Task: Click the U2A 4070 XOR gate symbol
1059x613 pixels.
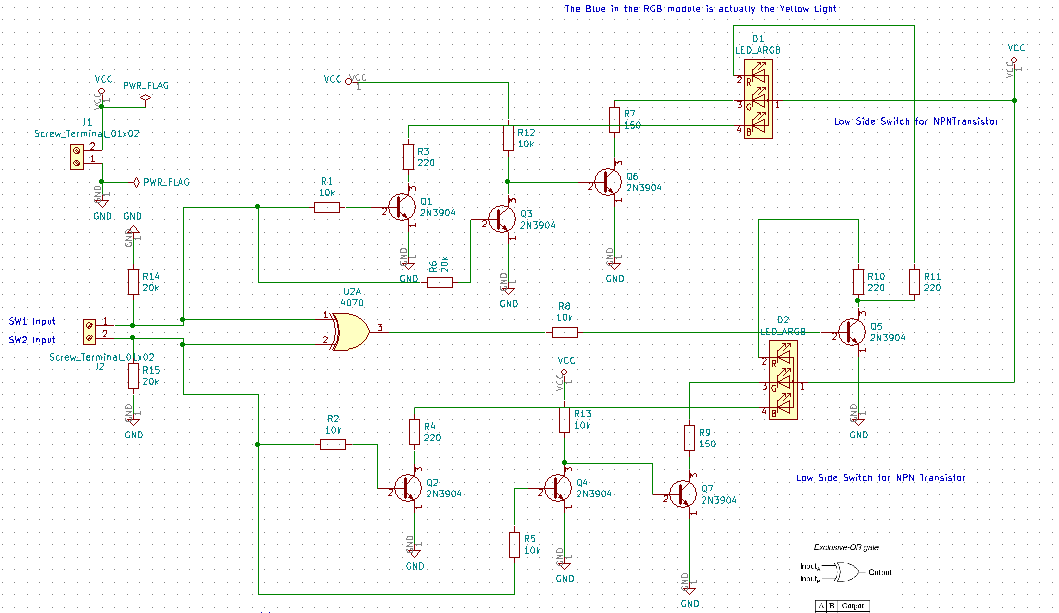Action: click(x=348, y=330)
